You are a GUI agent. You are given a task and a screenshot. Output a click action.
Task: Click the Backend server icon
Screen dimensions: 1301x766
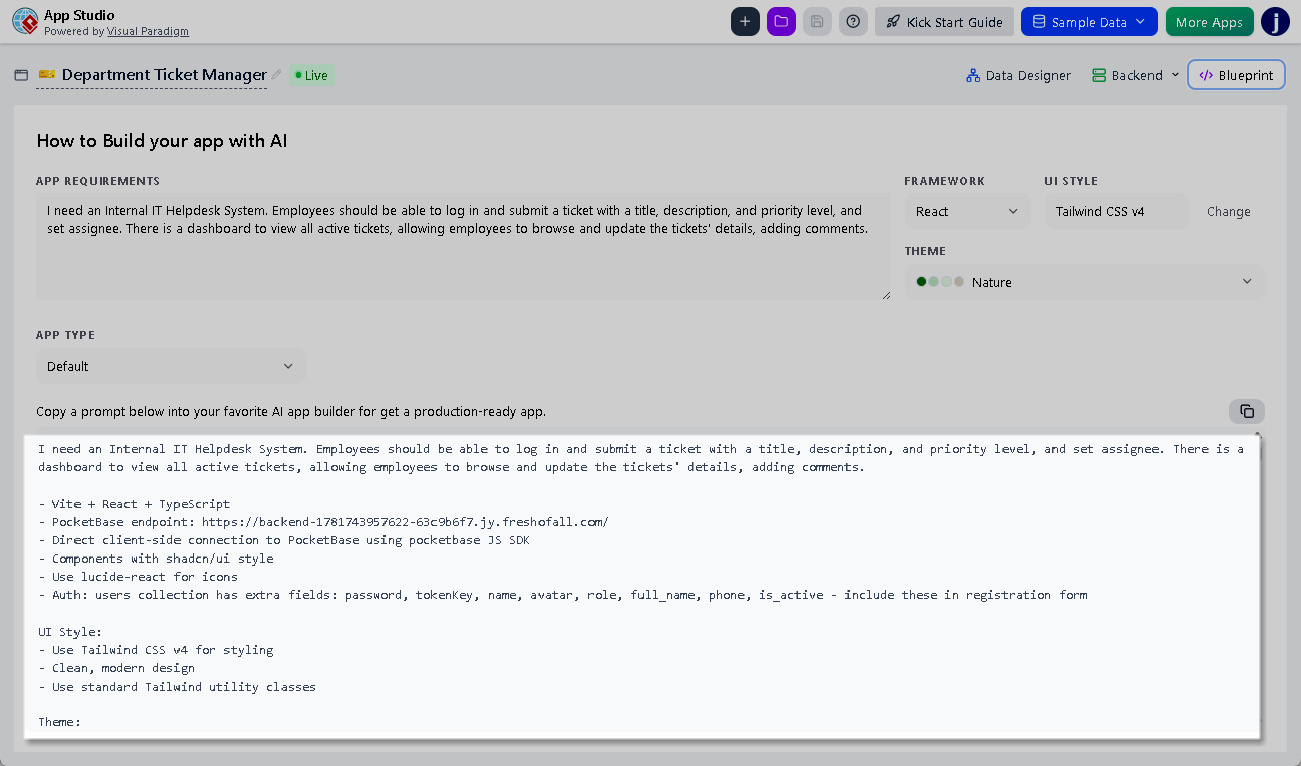pos(1099,75)
